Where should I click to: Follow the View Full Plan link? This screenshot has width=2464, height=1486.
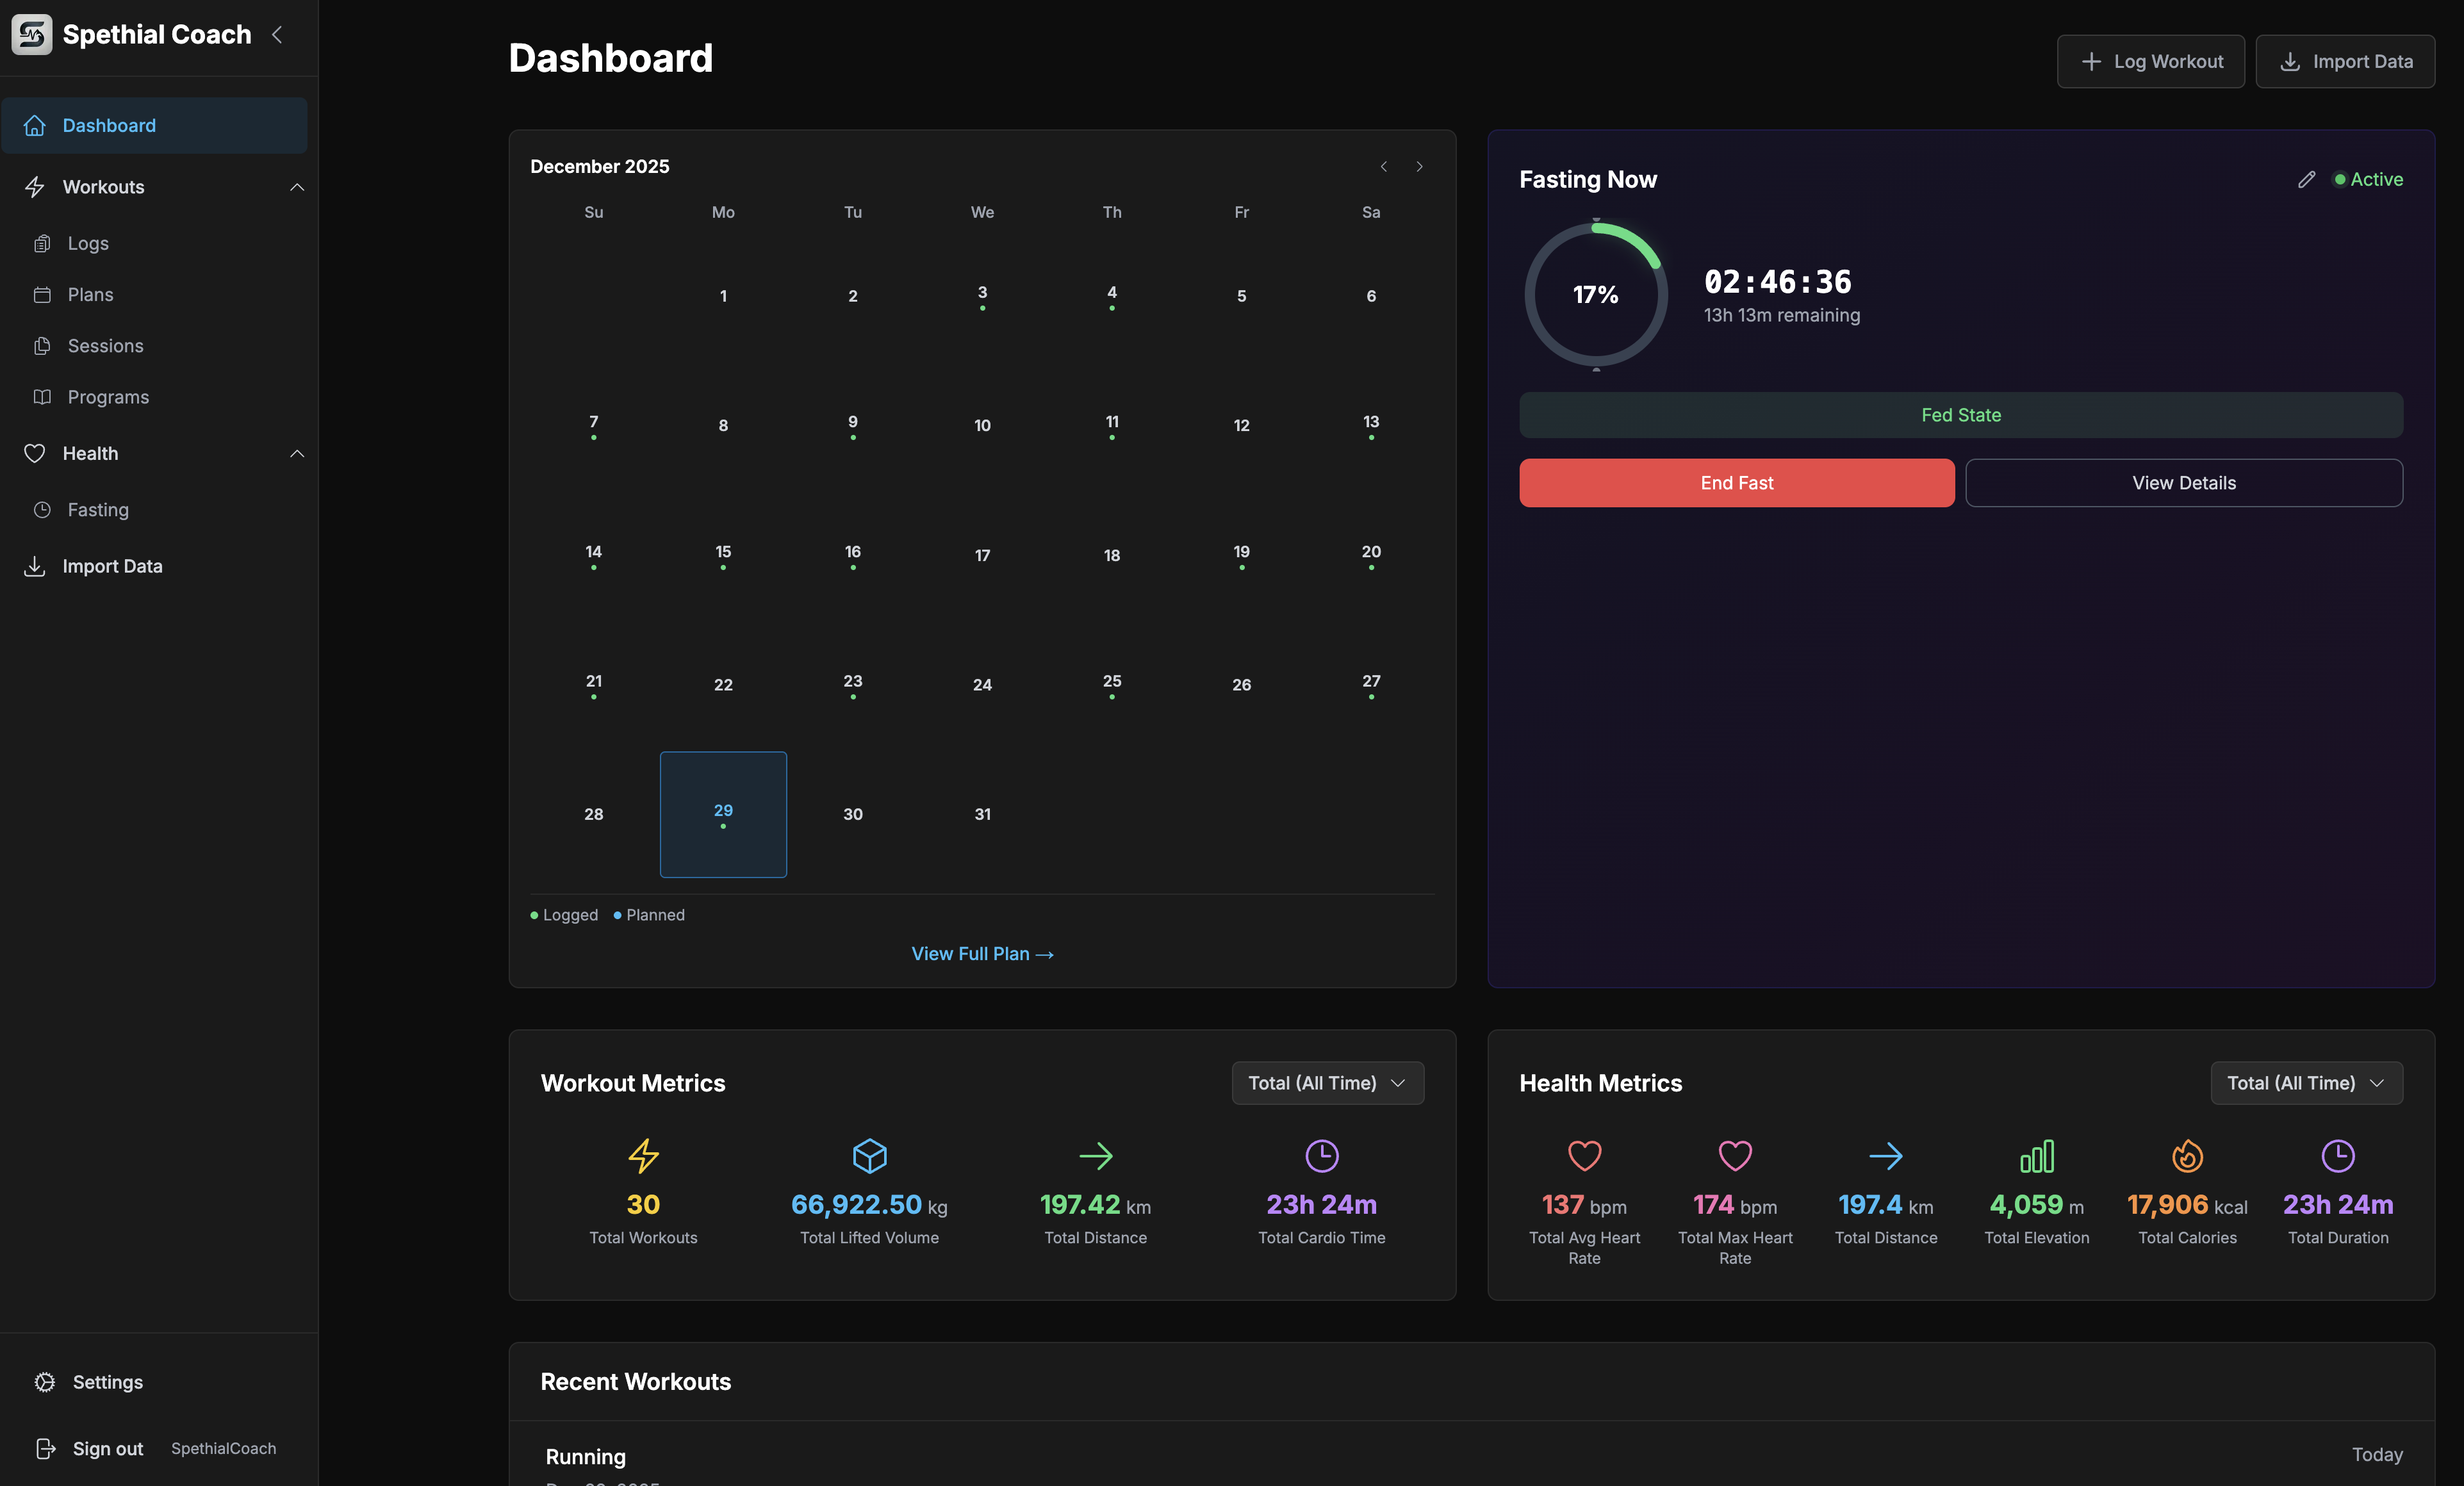tap(982, 953)
